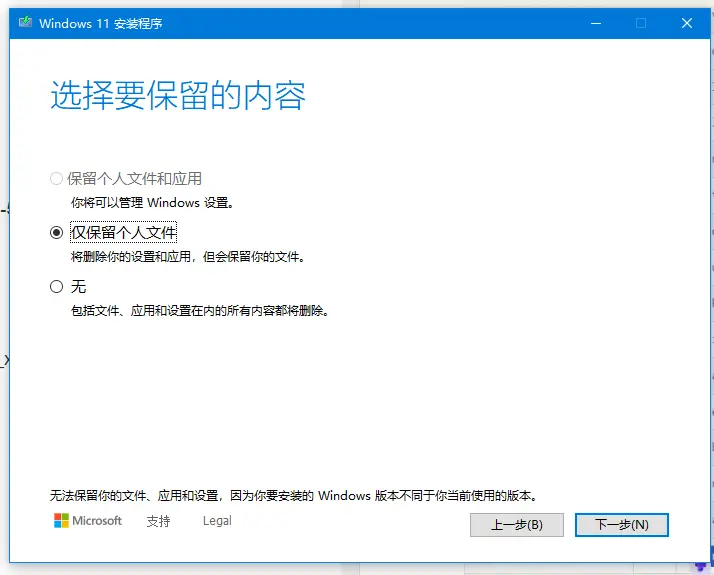
Task: Click the Microsoft logo
Action: (x=88, y=520)
